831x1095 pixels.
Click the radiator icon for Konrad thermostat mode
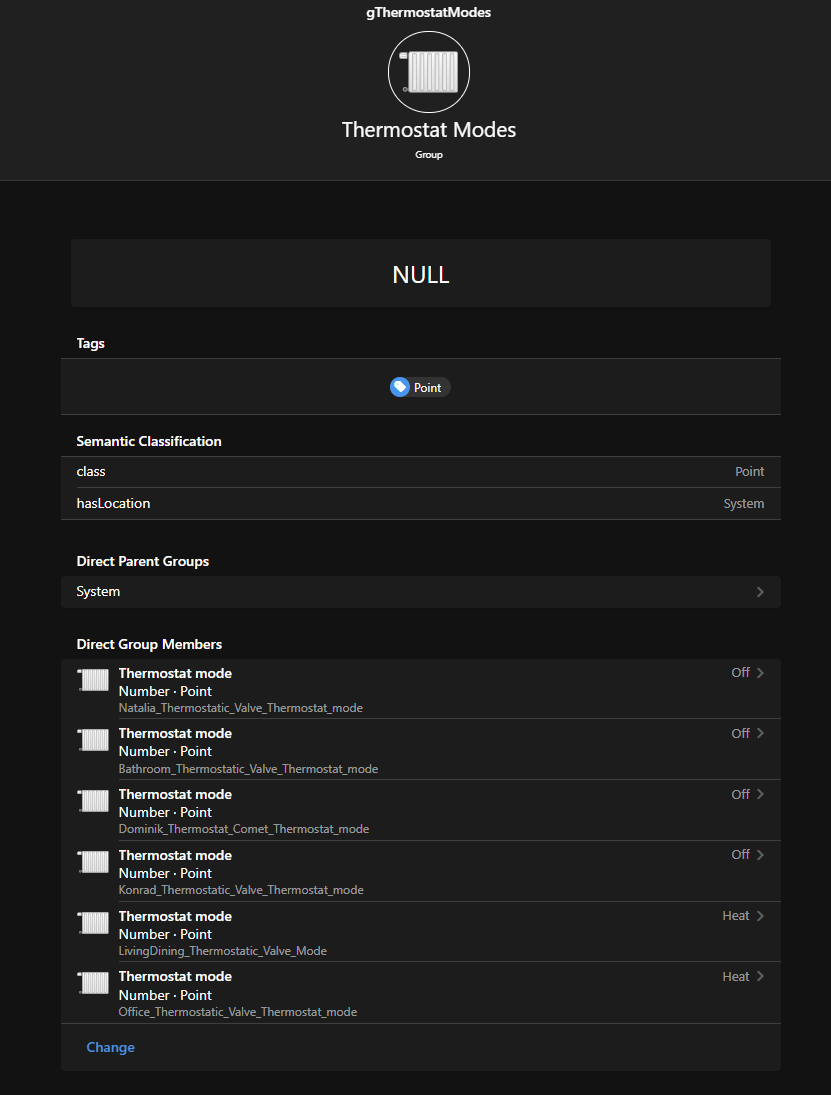[x=94, y=862]
